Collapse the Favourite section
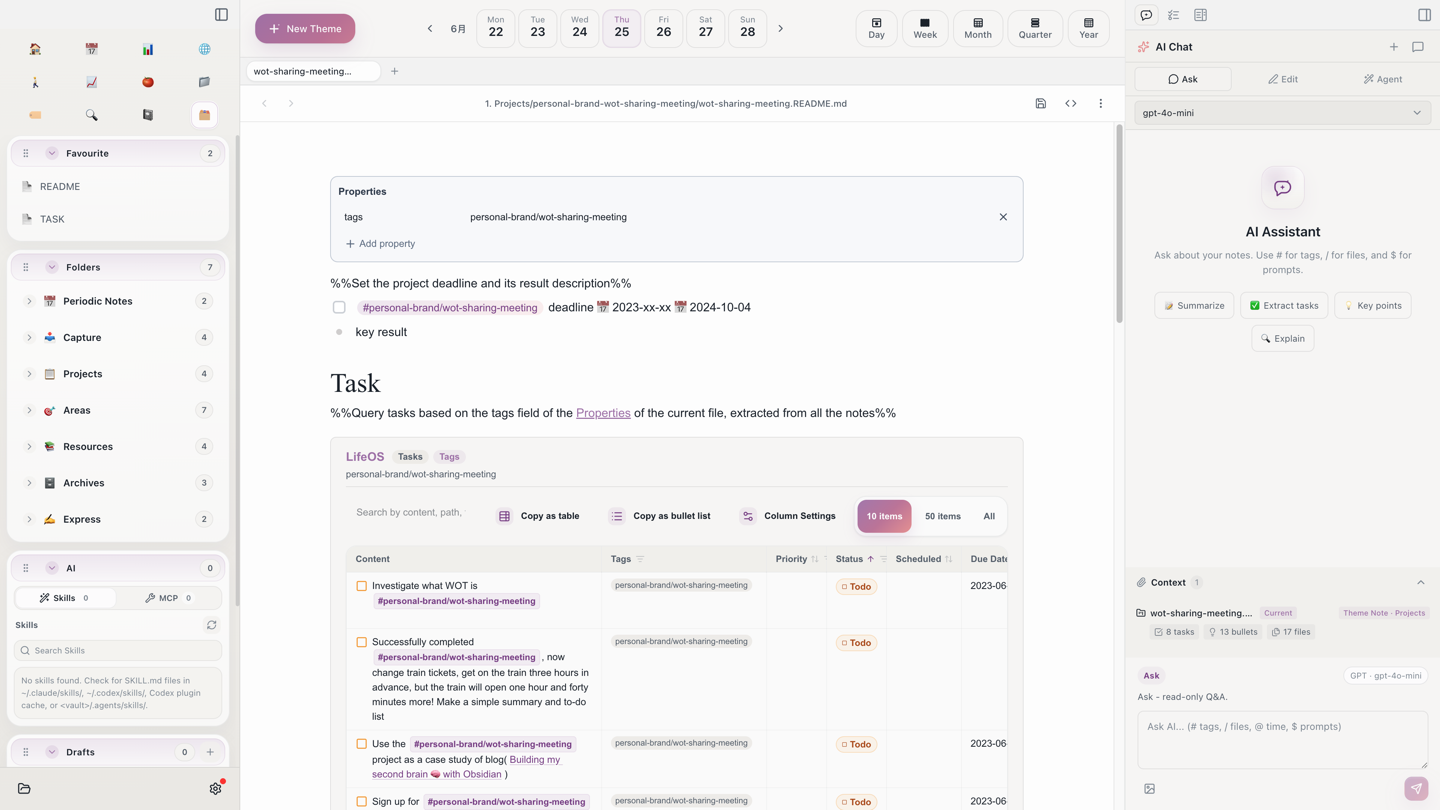 (52, 153)
